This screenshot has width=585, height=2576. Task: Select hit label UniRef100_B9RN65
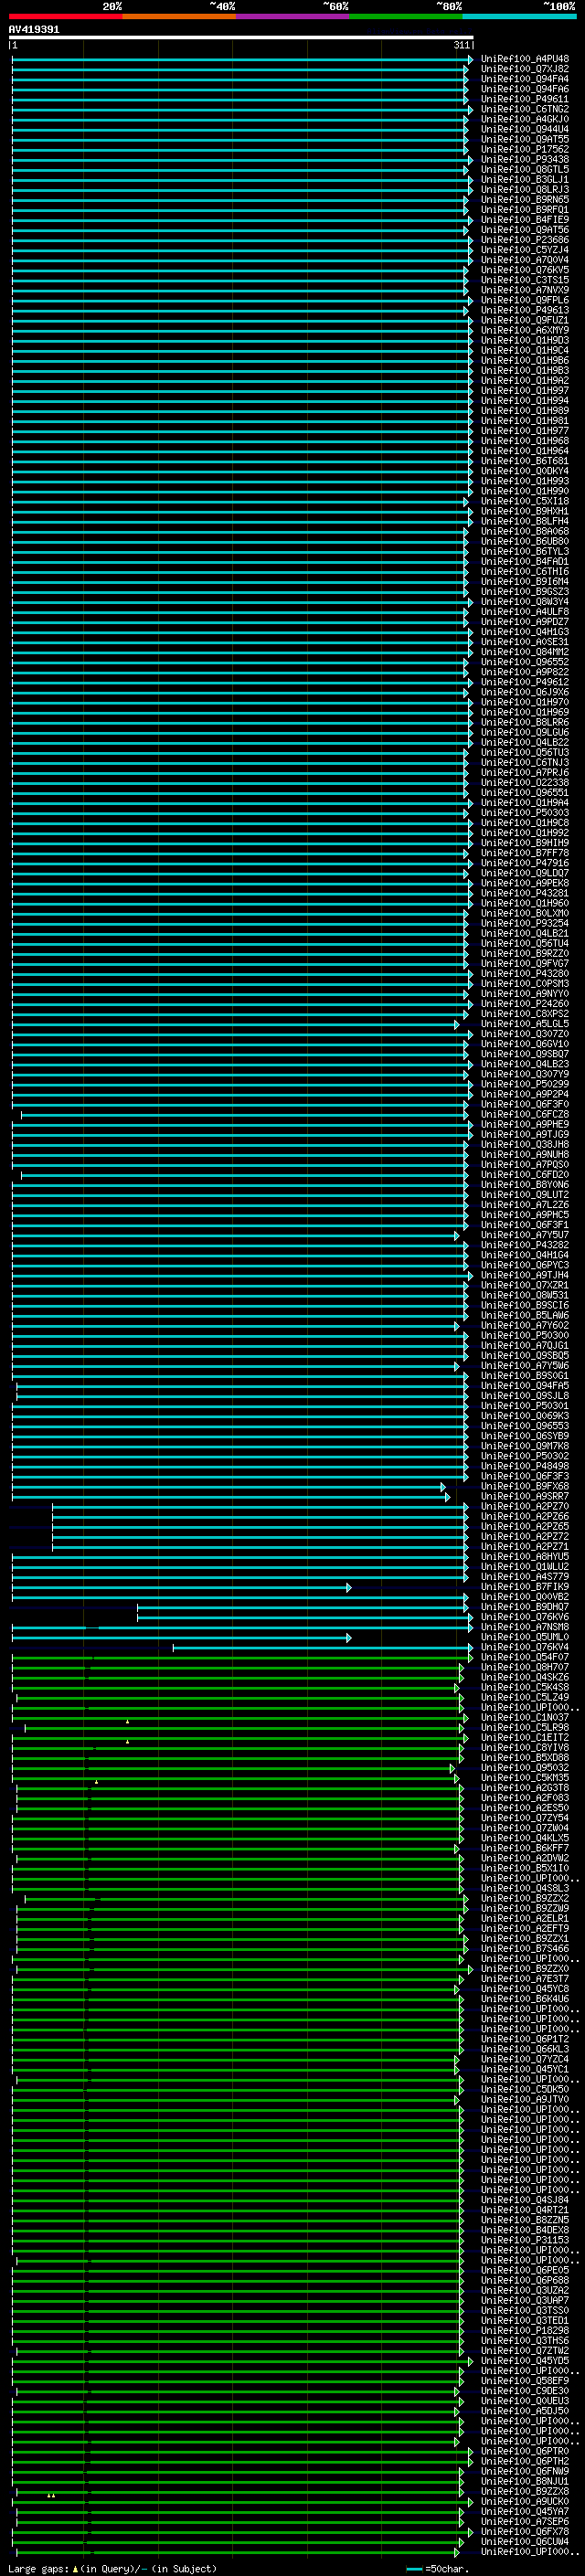(525, 199)
